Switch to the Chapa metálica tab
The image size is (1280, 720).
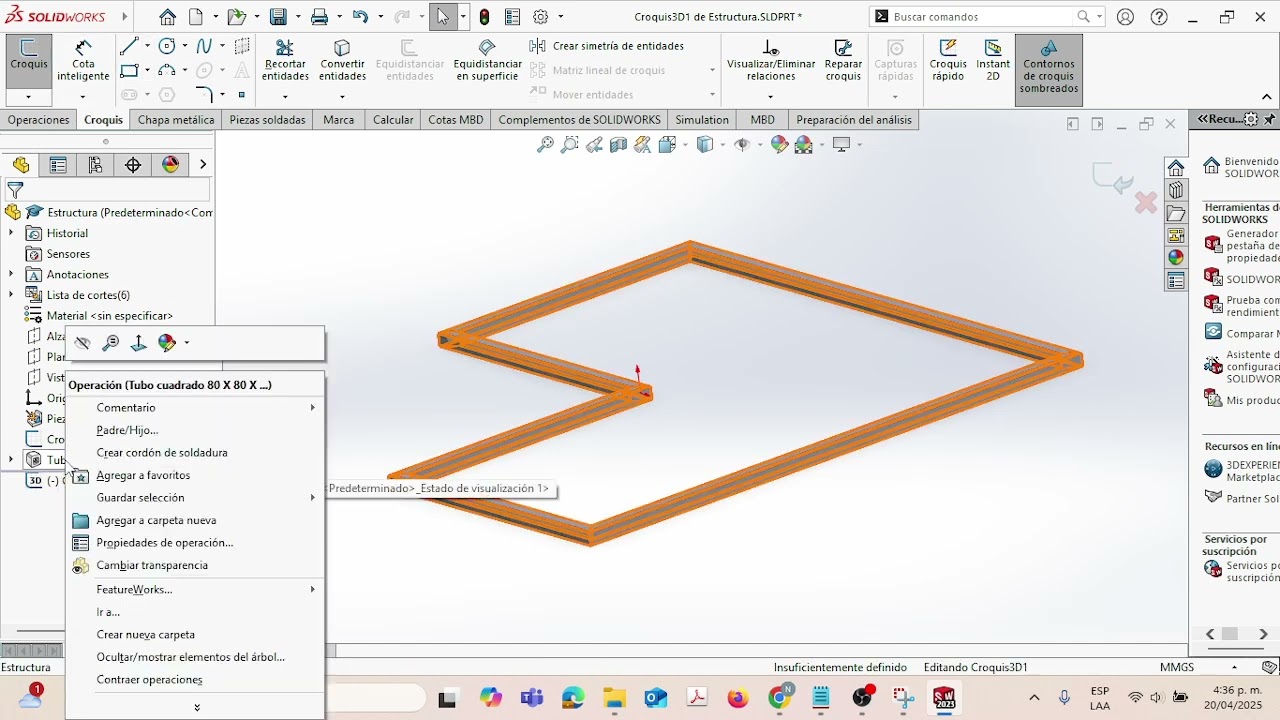point(176,120)
